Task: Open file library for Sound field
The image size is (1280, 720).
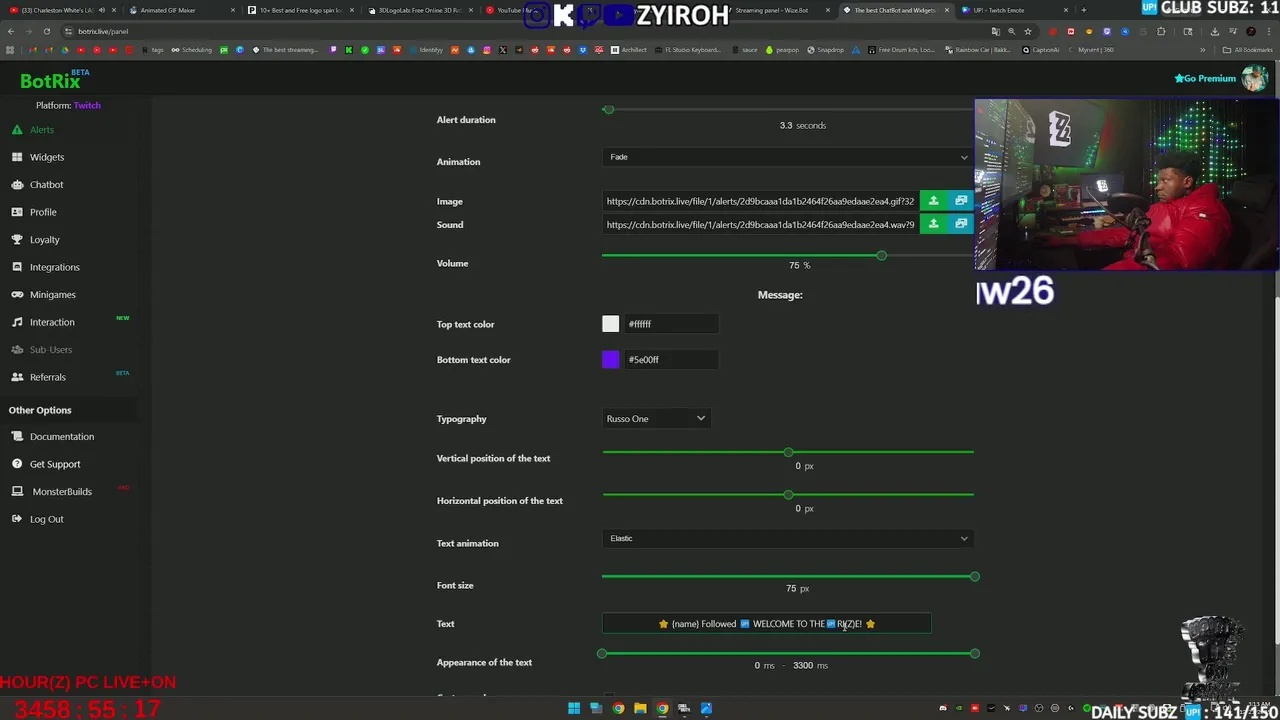Action: (961, 224)
